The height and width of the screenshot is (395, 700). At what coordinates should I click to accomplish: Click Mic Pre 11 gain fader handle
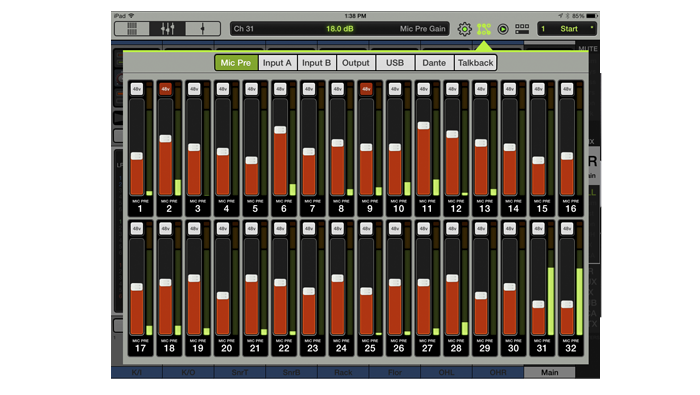tap(424, 125)
